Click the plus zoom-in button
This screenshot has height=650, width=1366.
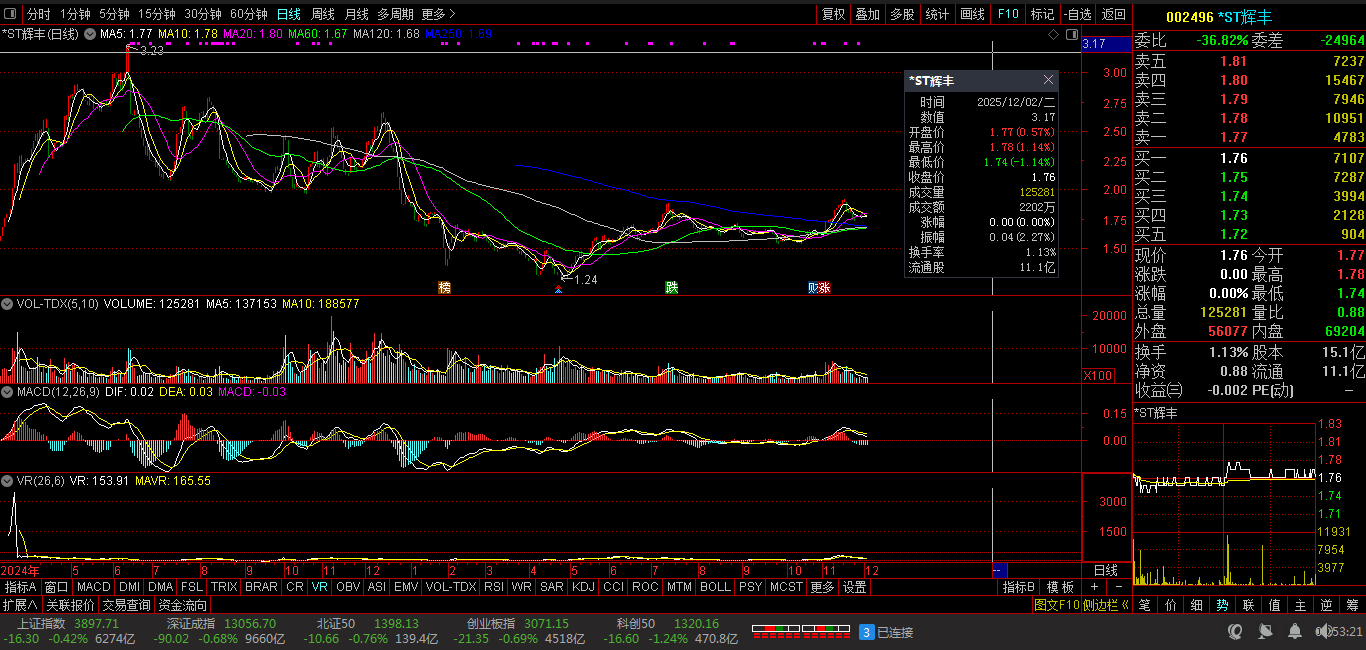click(x=1095, y=587)
